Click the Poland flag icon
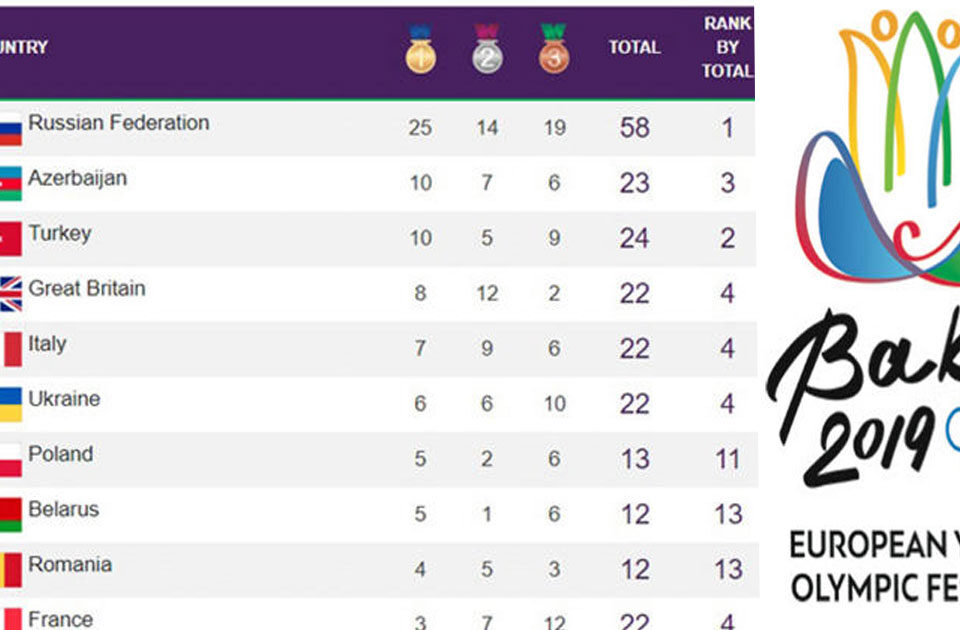 (x=10, y=460)
